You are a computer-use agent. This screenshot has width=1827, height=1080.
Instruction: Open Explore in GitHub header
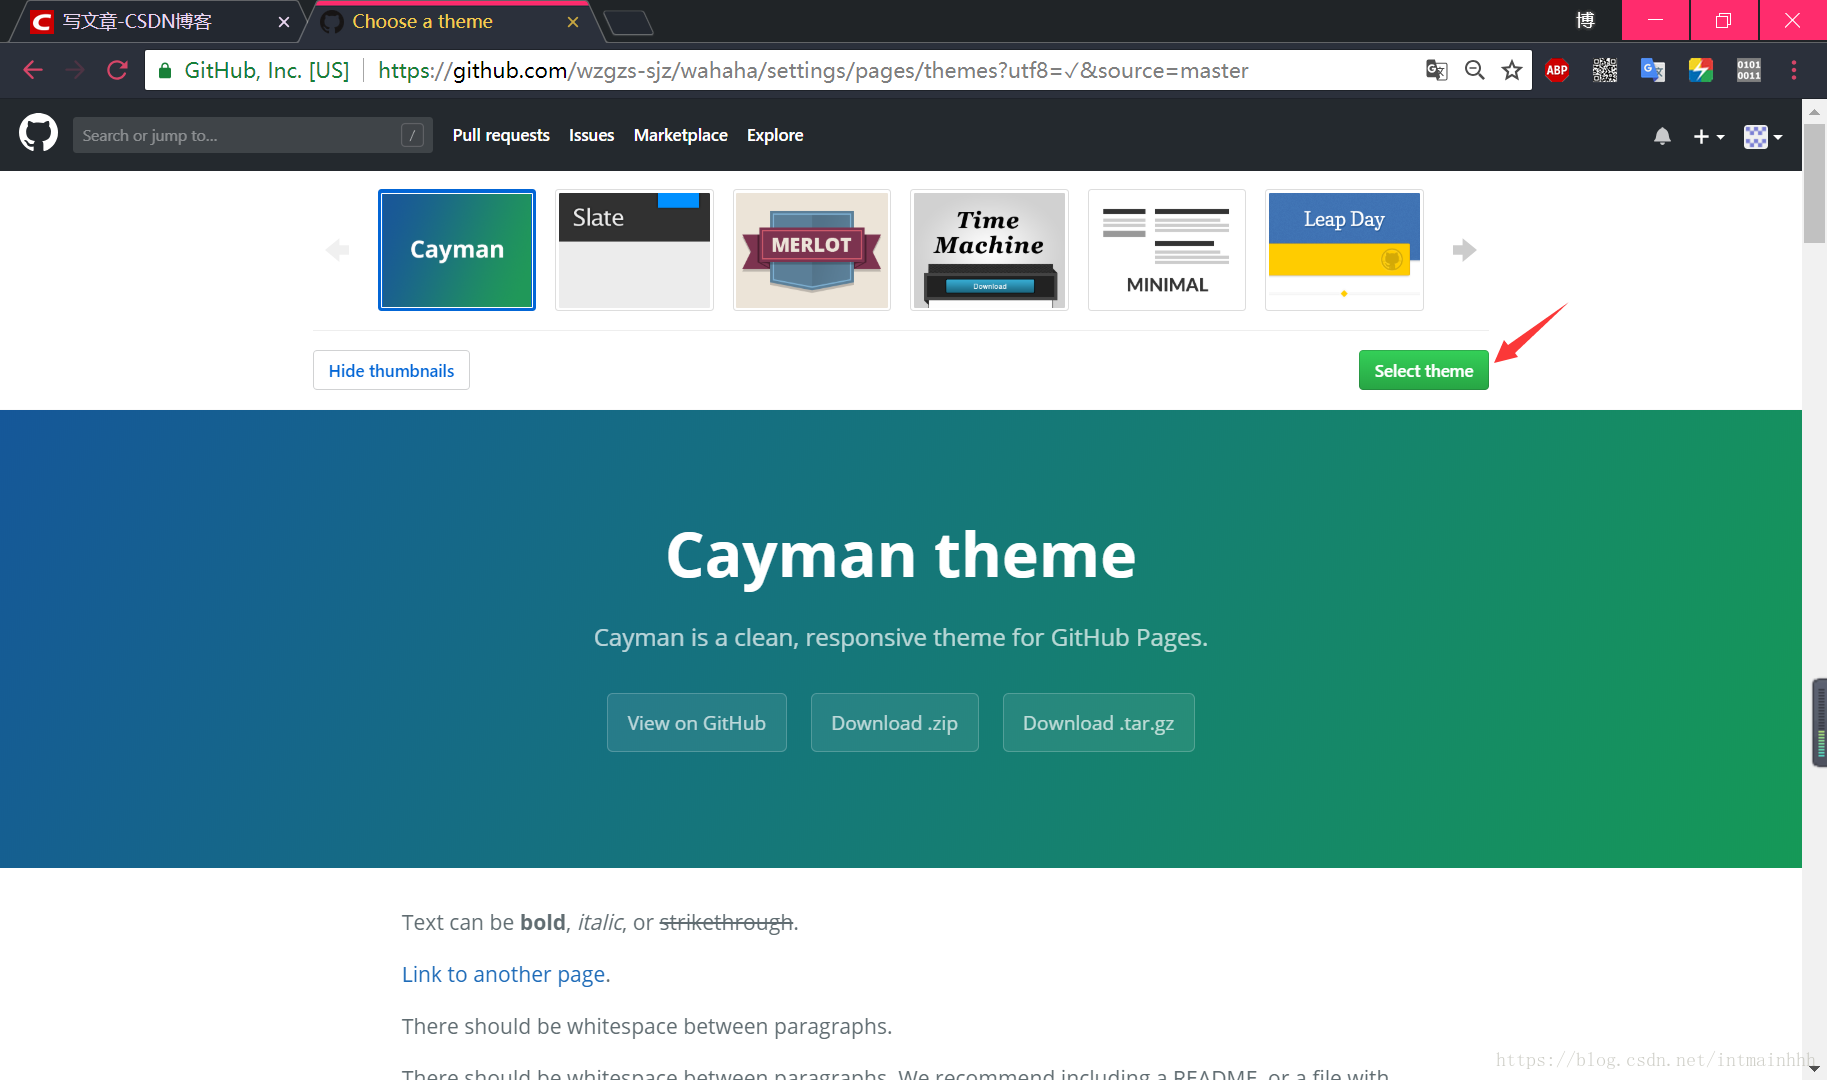click(x=775, y=135)
